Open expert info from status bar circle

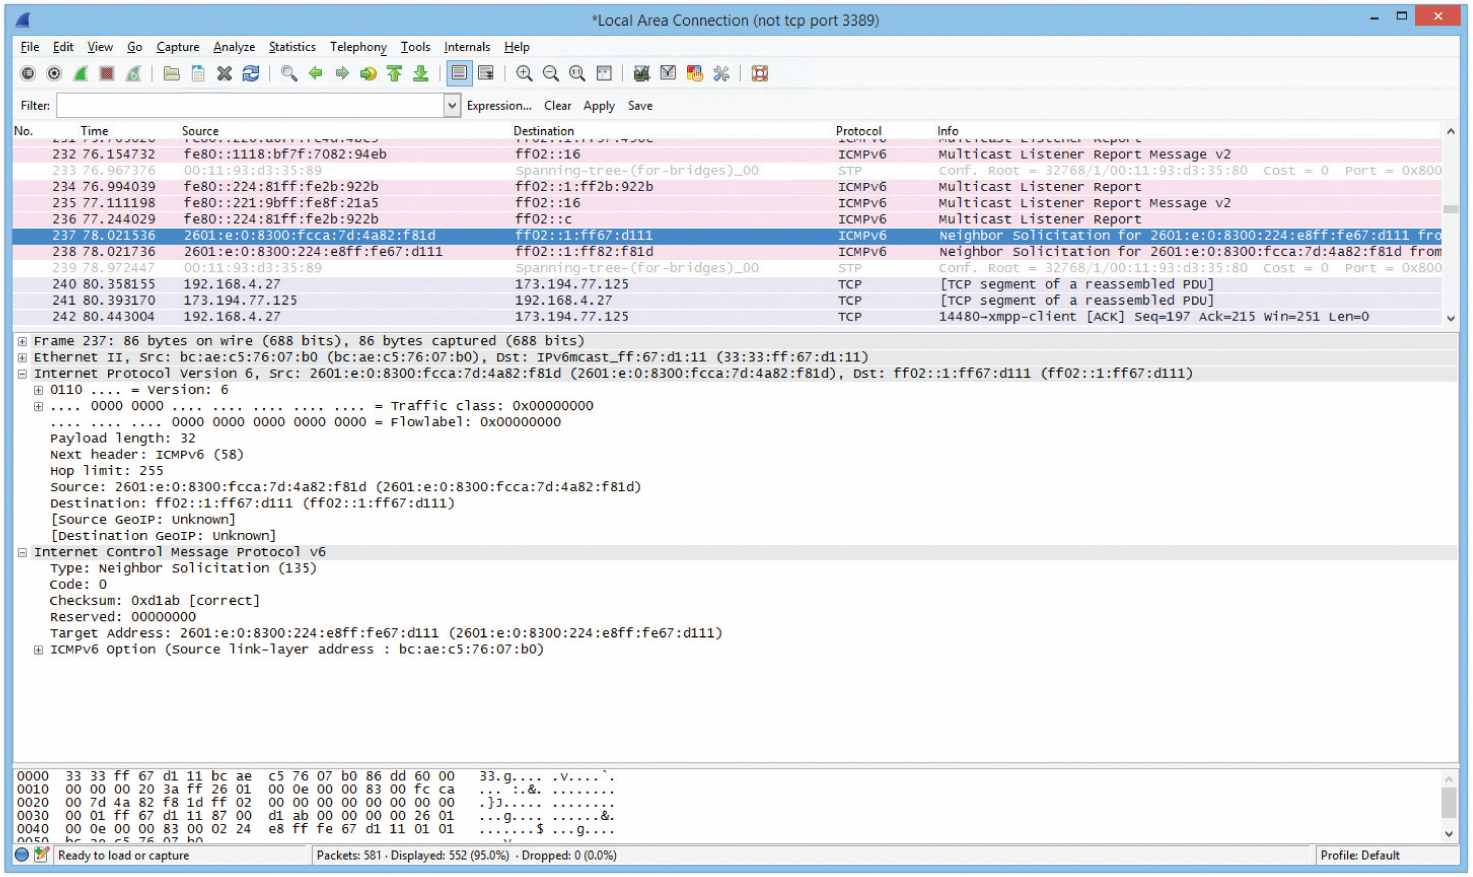(22, 855)
